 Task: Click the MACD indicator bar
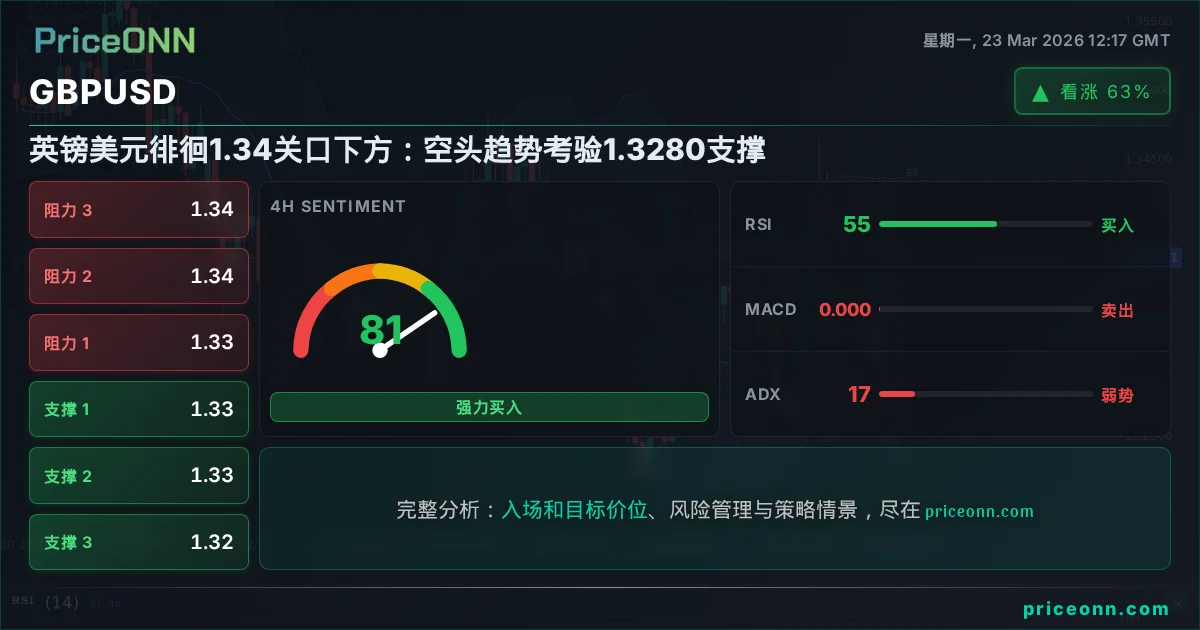tap(985, 310)
